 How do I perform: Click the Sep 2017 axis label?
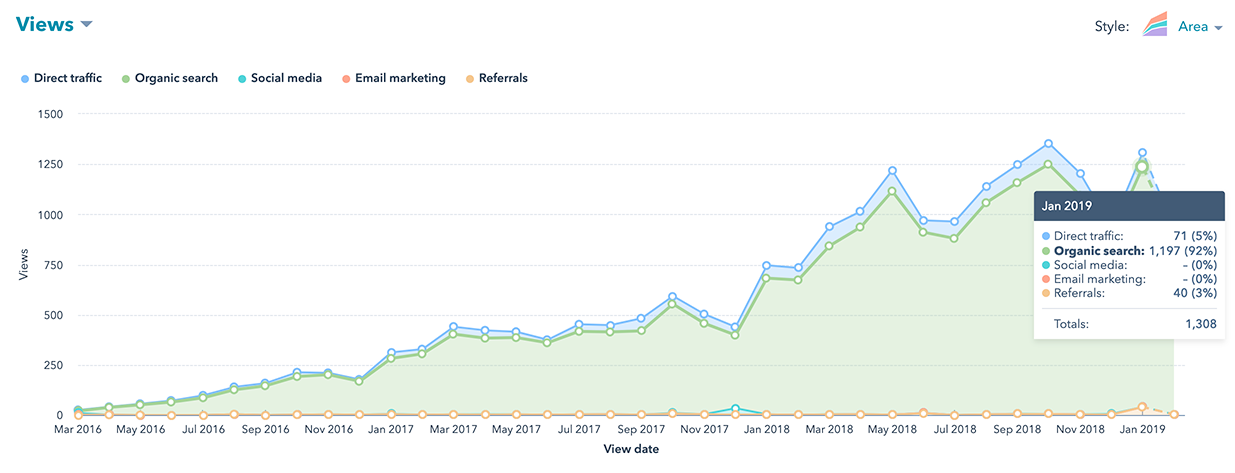(x=642, y=430)
